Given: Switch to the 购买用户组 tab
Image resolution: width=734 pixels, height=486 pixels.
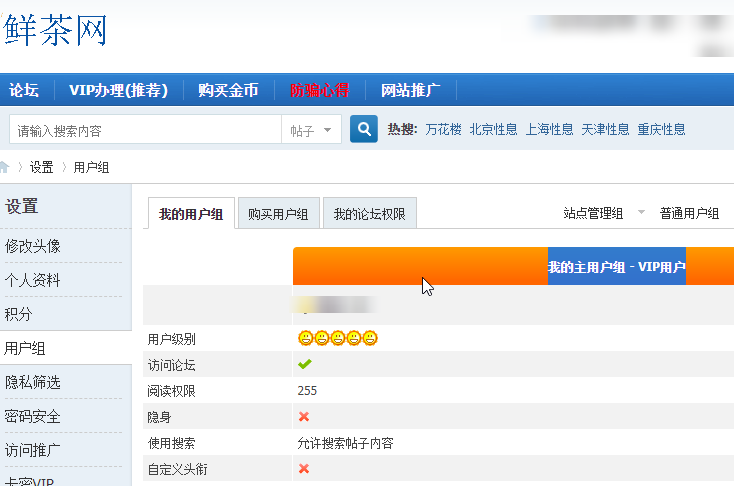Looking at the screenshot, I should click(x=279, y=214).
